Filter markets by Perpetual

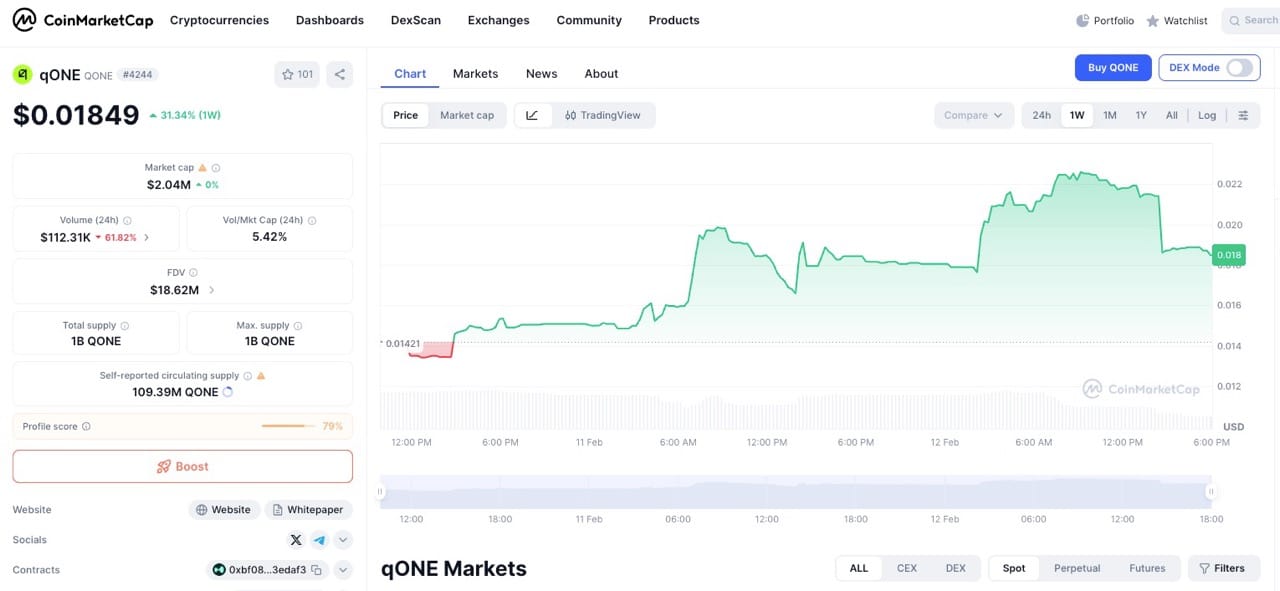coord(1077,568)
